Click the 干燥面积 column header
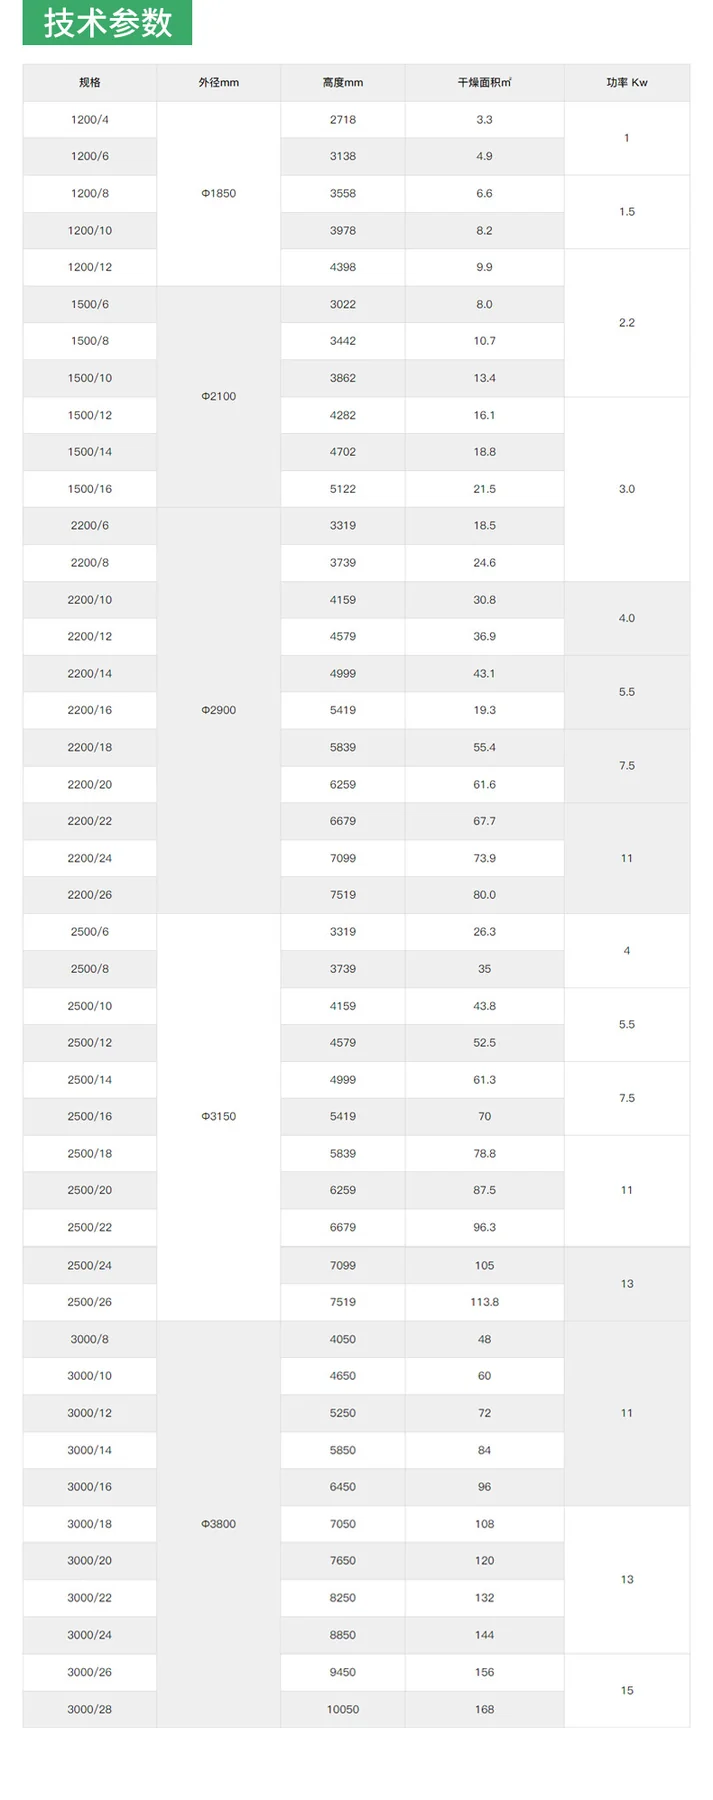The height and width of the screenshot is (1800, 713). (485, 82)
